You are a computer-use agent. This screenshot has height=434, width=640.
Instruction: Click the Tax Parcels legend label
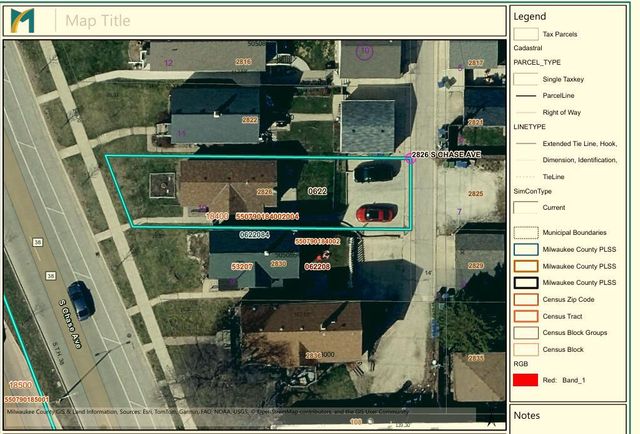pyautogui.click(x=560, y=34)
